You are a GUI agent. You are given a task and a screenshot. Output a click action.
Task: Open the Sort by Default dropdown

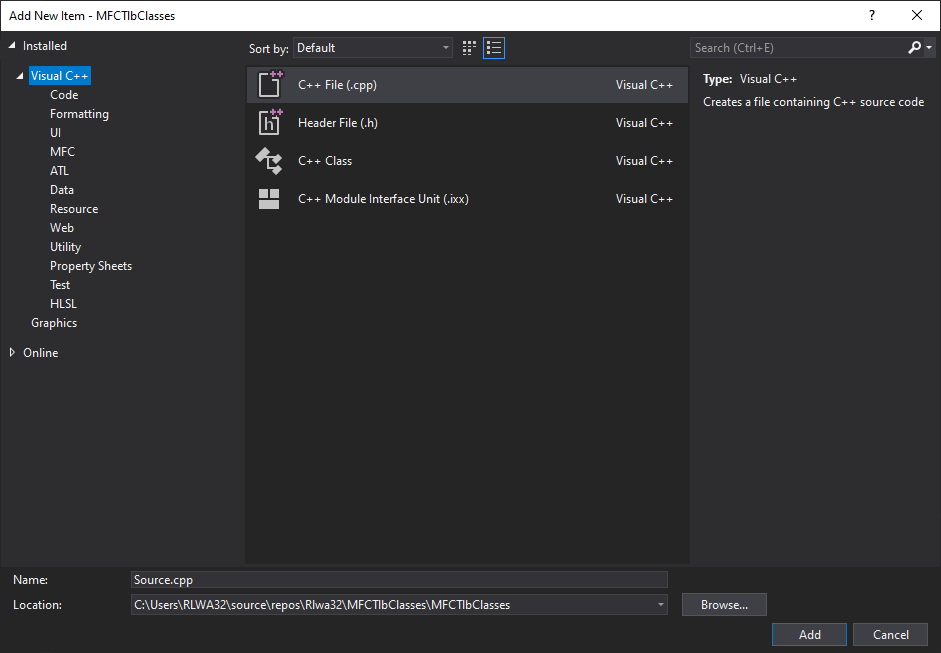(373, 48)
